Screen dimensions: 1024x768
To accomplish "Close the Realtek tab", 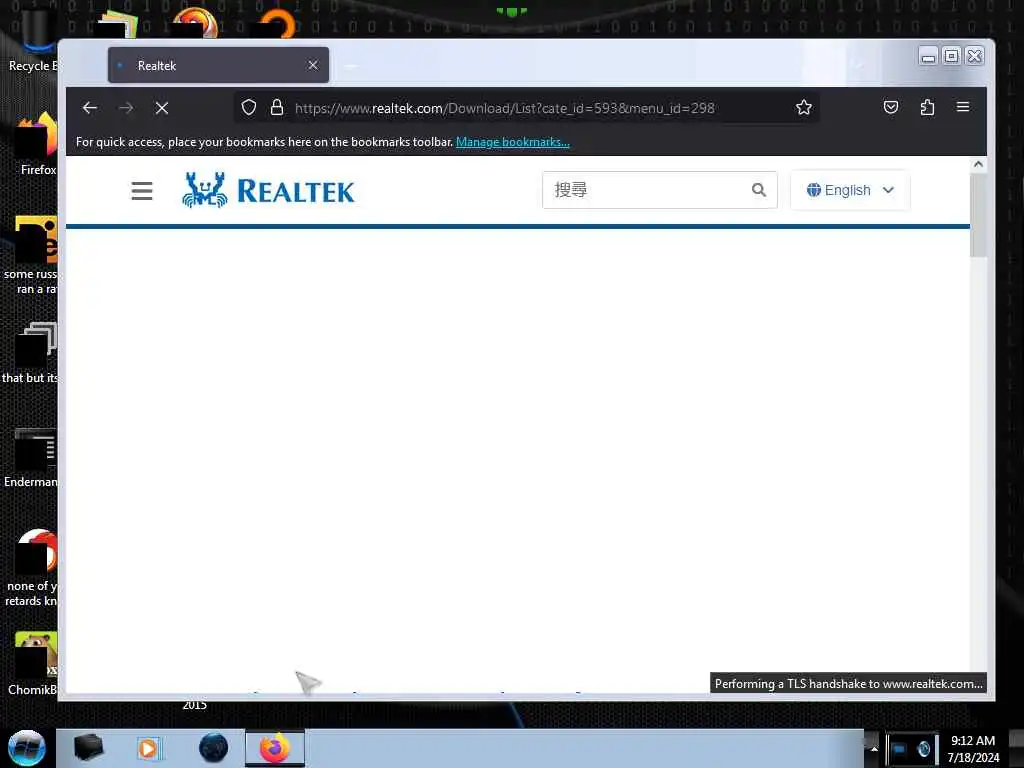I will 313,65.
